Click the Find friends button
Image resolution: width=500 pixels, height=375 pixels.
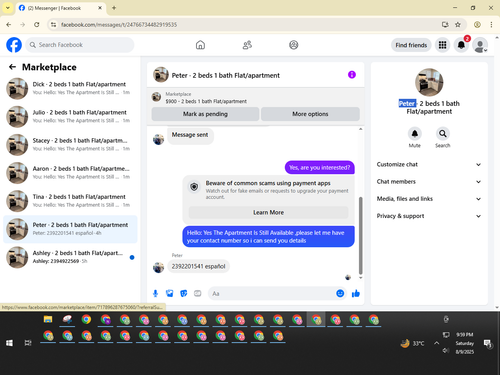[411, 45]
